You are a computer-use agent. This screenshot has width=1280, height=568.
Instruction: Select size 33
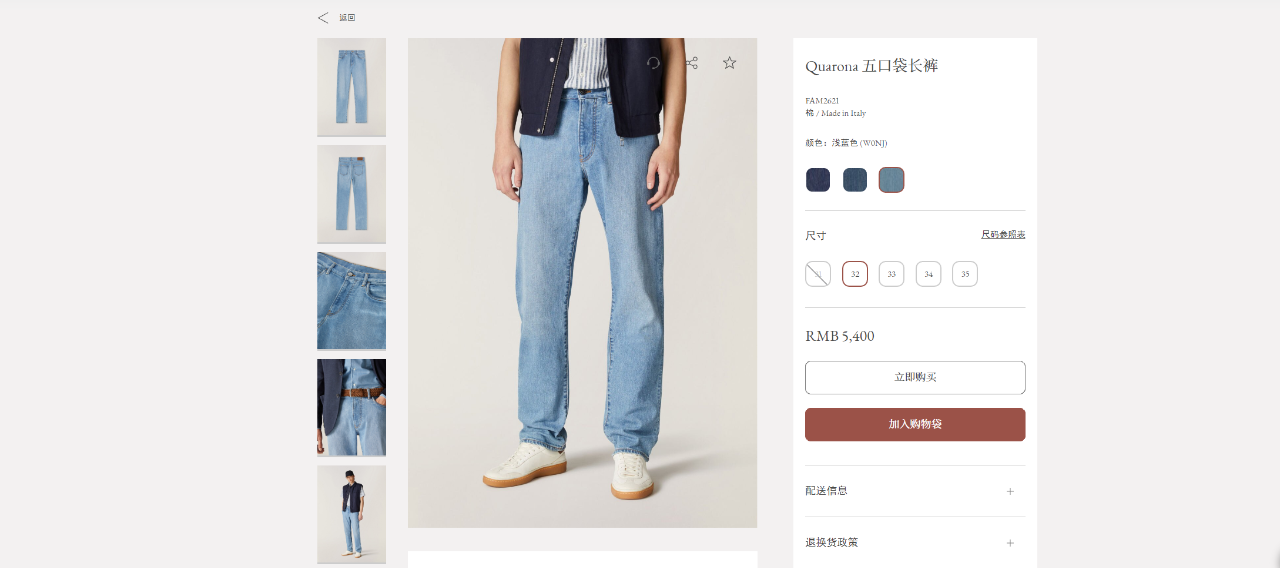point(891,274)
